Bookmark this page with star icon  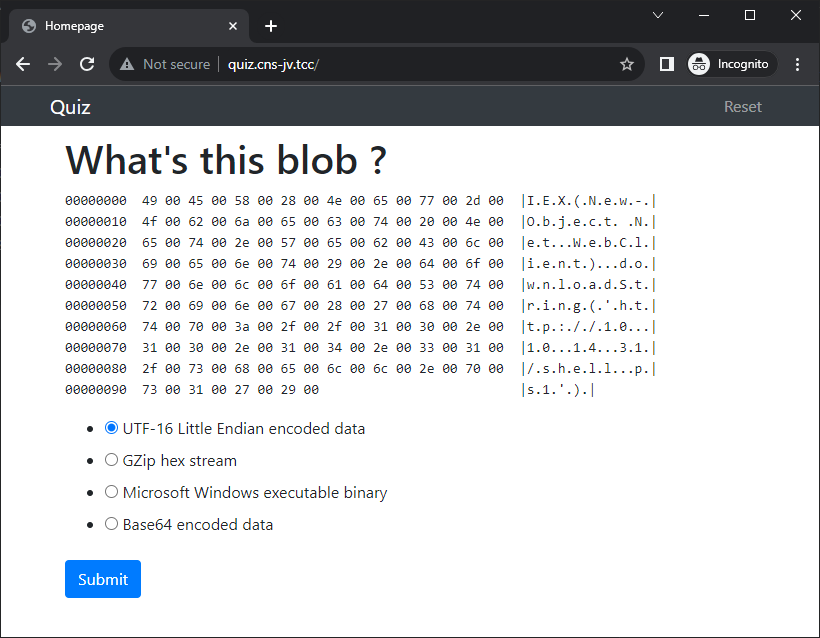coord(627,64)
